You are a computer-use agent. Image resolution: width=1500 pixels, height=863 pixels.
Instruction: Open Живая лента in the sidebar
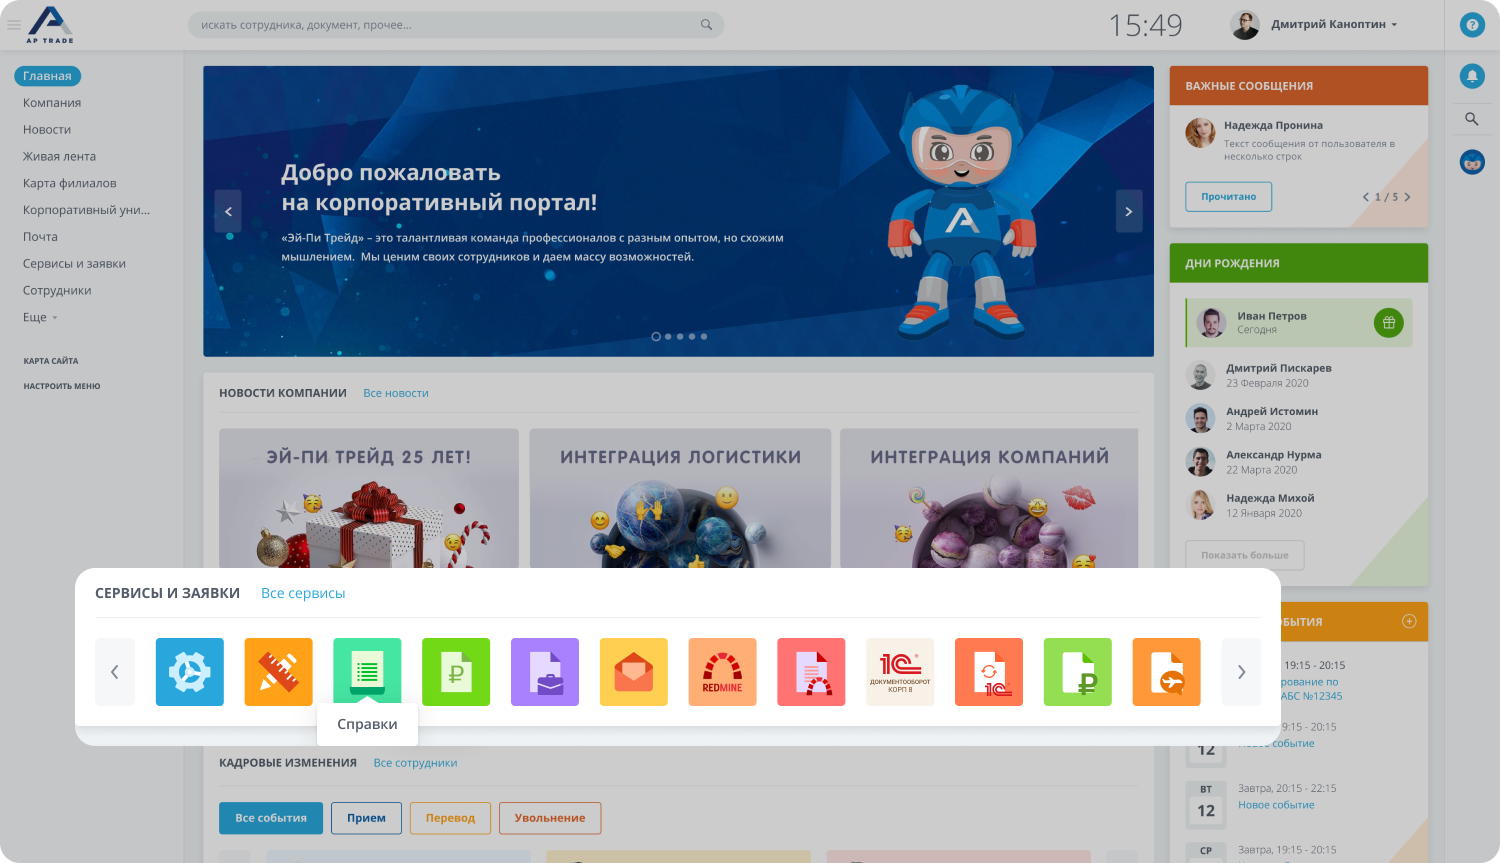pos(59,157)
